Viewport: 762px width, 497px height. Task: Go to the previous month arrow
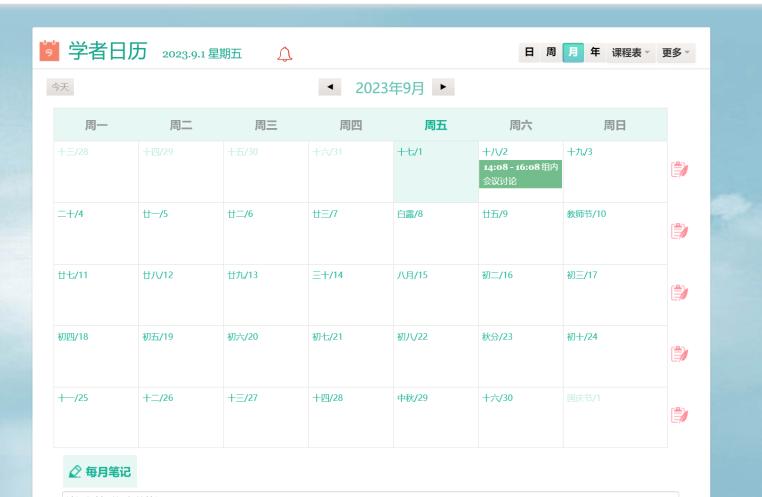(x=328, y=88)
